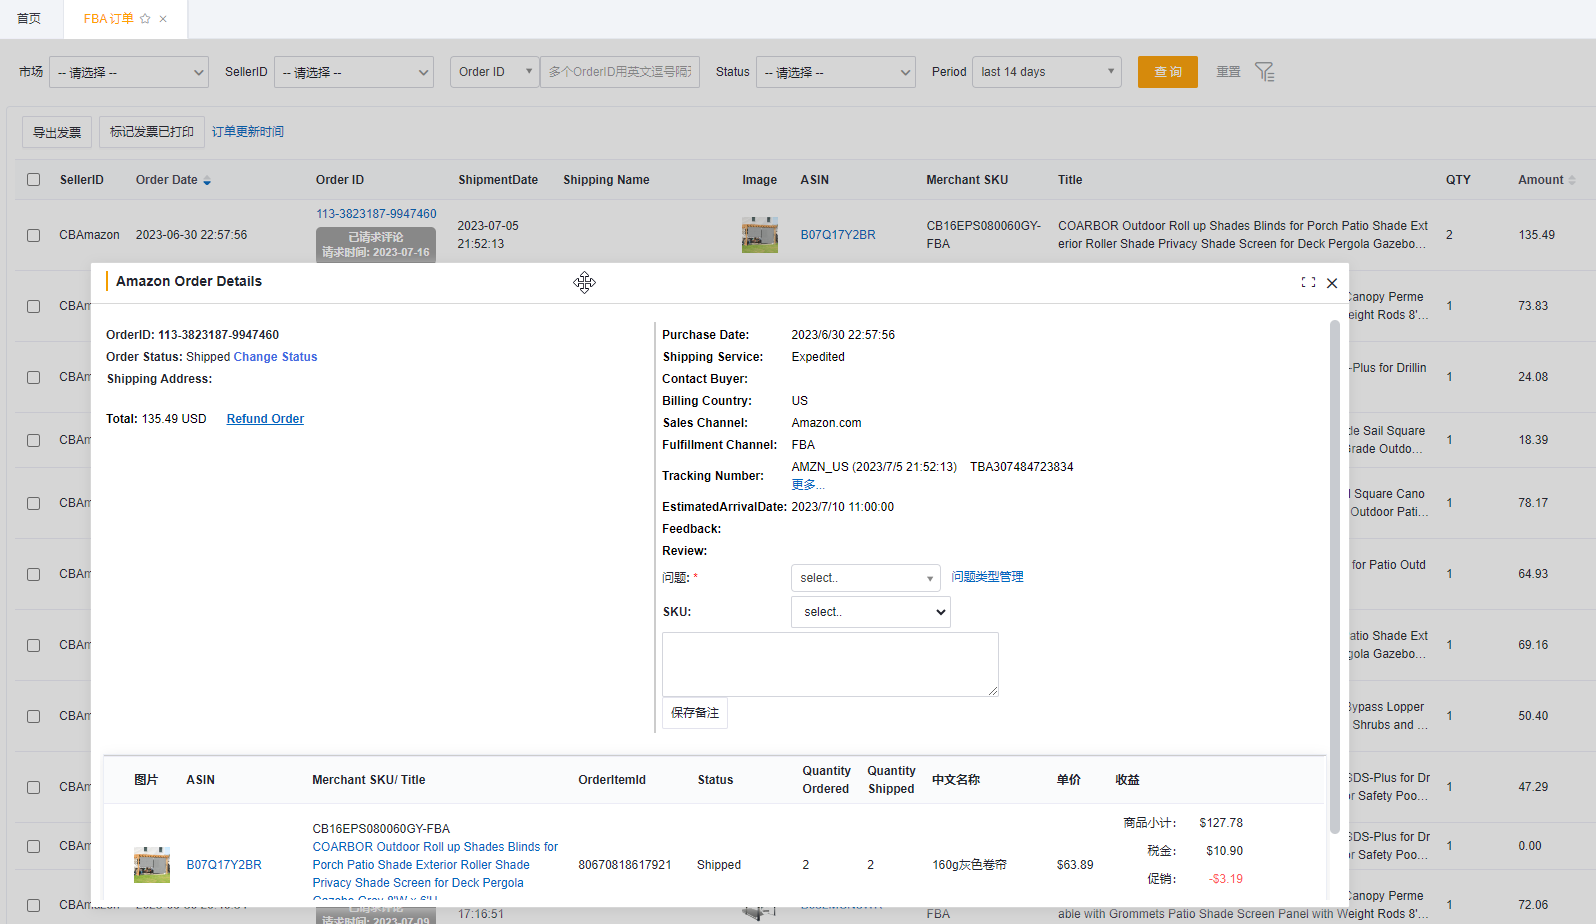Screen dimensions: 1596x924
Task: Expand the Period last 14 days dropdown
Action: coord(1046,72)
